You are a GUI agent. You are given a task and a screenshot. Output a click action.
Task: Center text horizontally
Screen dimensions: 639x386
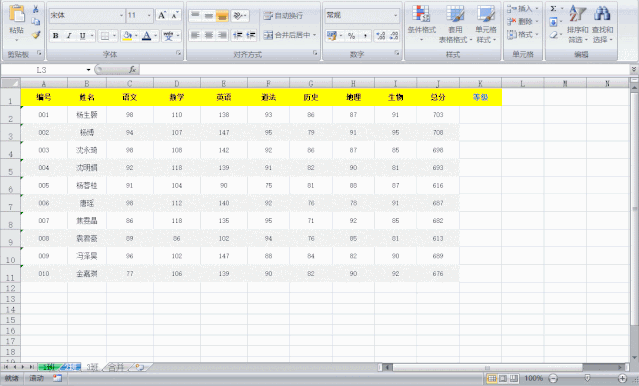[209, 35]
